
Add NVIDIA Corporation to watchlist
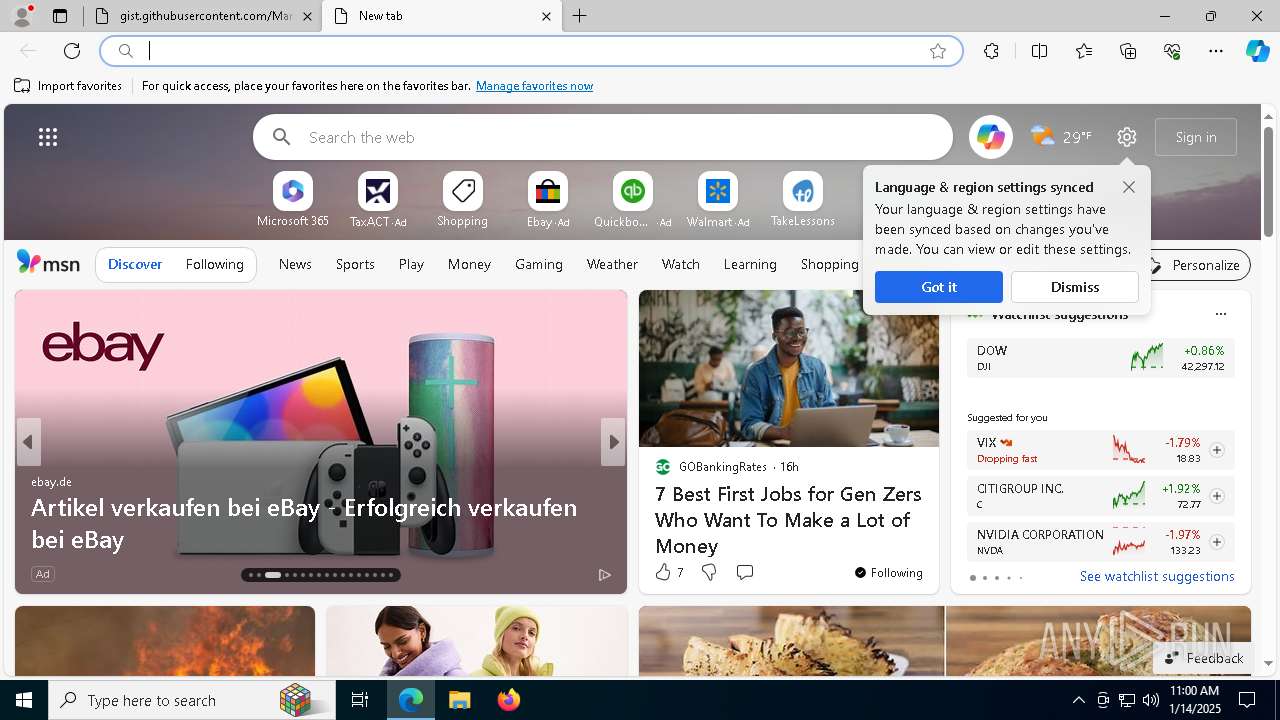pos(1217,542)
